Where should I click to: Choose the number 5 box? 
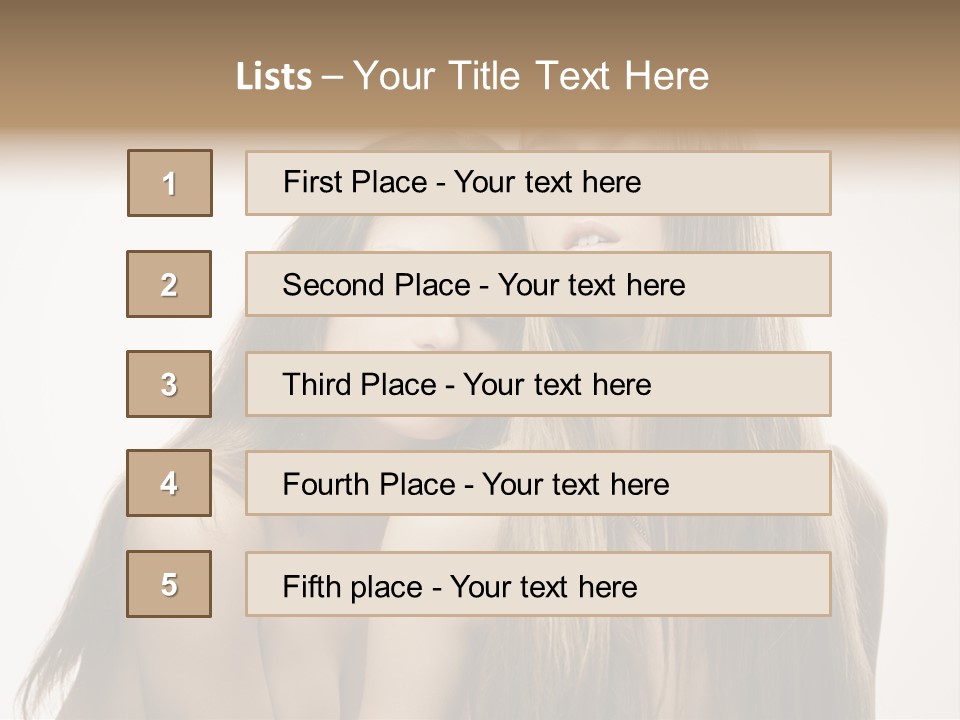point(169,584)
